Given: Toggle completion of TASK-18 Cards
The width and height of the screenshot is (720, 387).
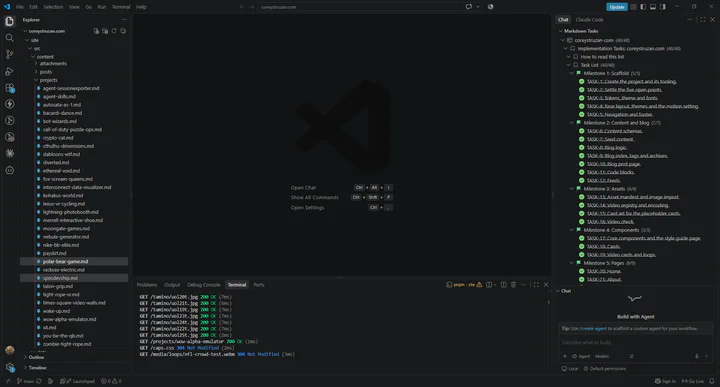Looking at the screenshot, I should click(581, 247).
